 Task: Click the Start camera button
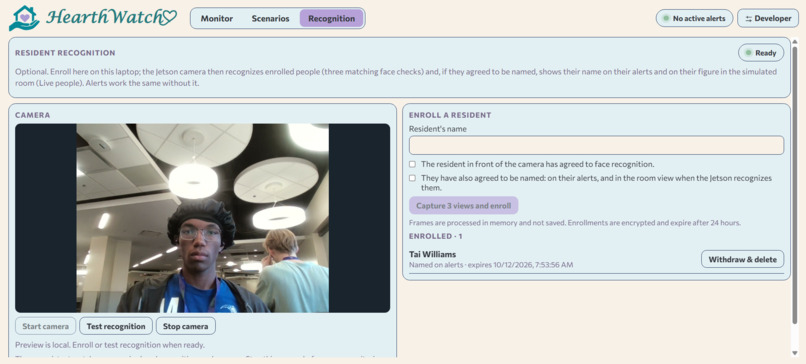(x=45, y=326)
